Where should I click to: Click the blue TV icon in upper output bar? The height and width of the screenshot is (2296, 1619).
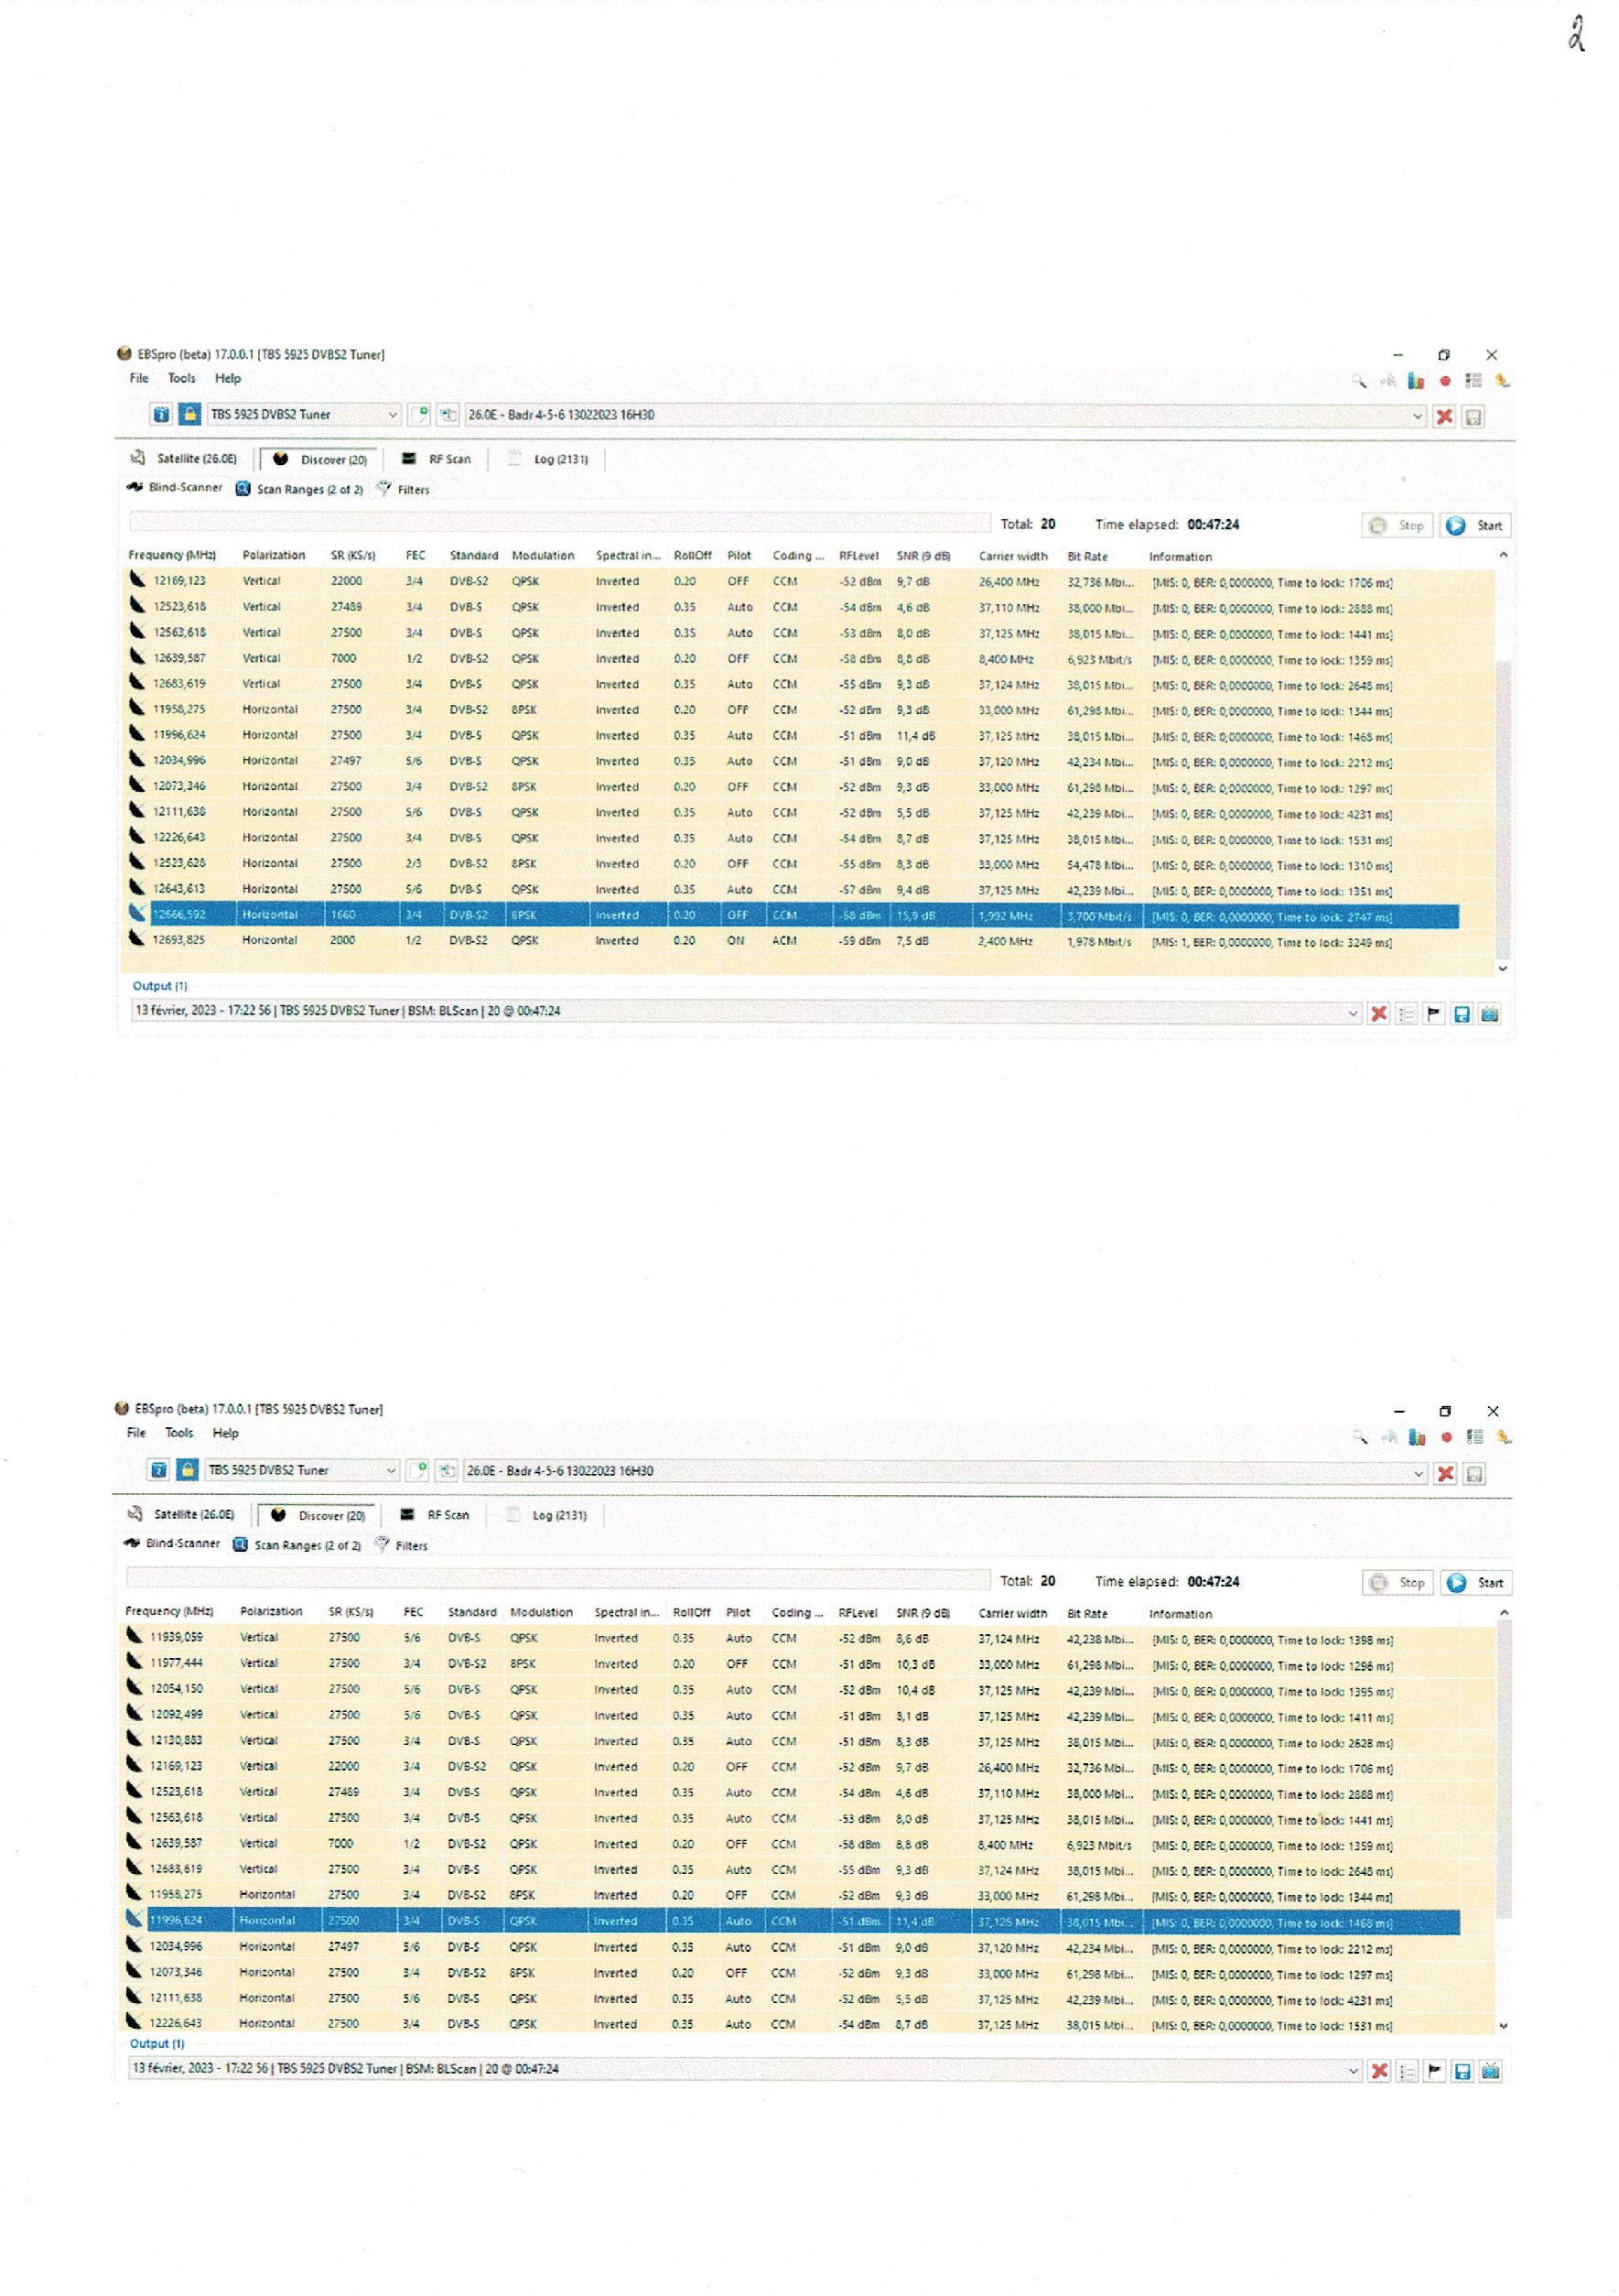pos(1489,1014)
